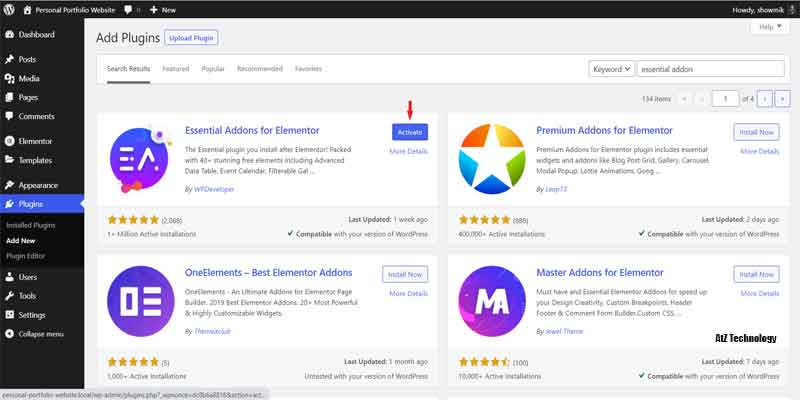This screenshot has width=800, height=400.
Task: Switch to the Popular tab
Action: [213, 69]
